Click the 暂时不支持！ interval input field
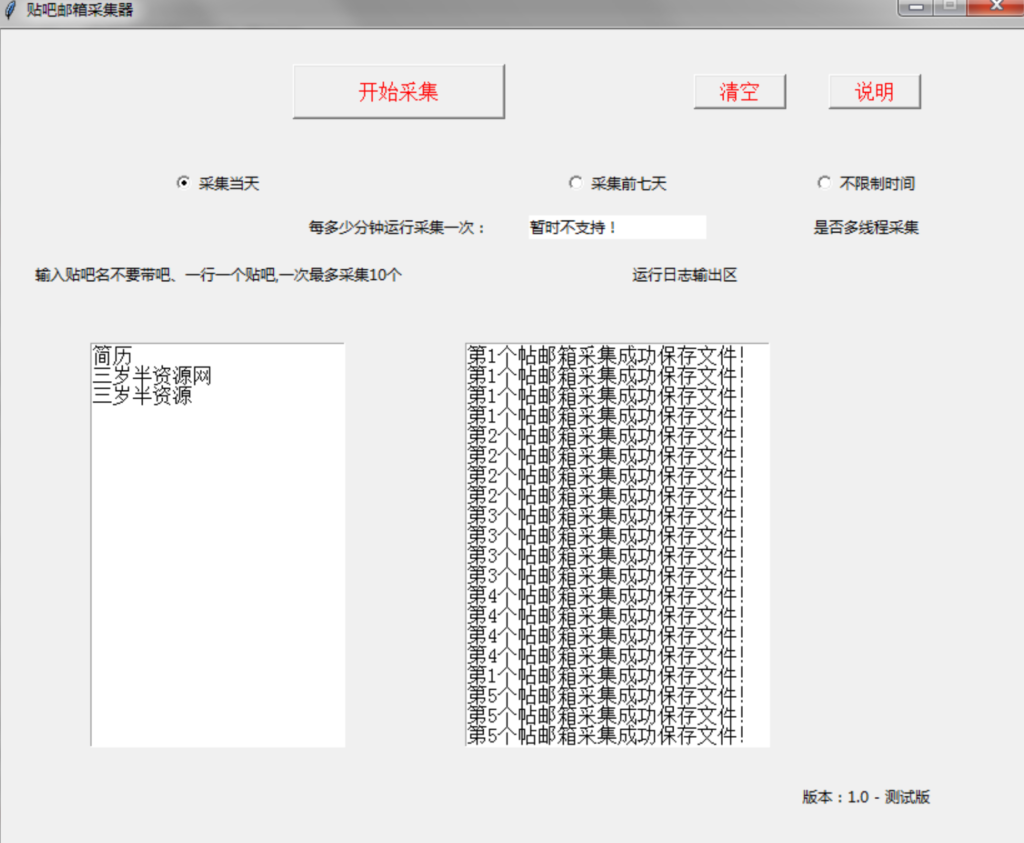This screenshot has width=1024, height=843. [x=616, y=227]
